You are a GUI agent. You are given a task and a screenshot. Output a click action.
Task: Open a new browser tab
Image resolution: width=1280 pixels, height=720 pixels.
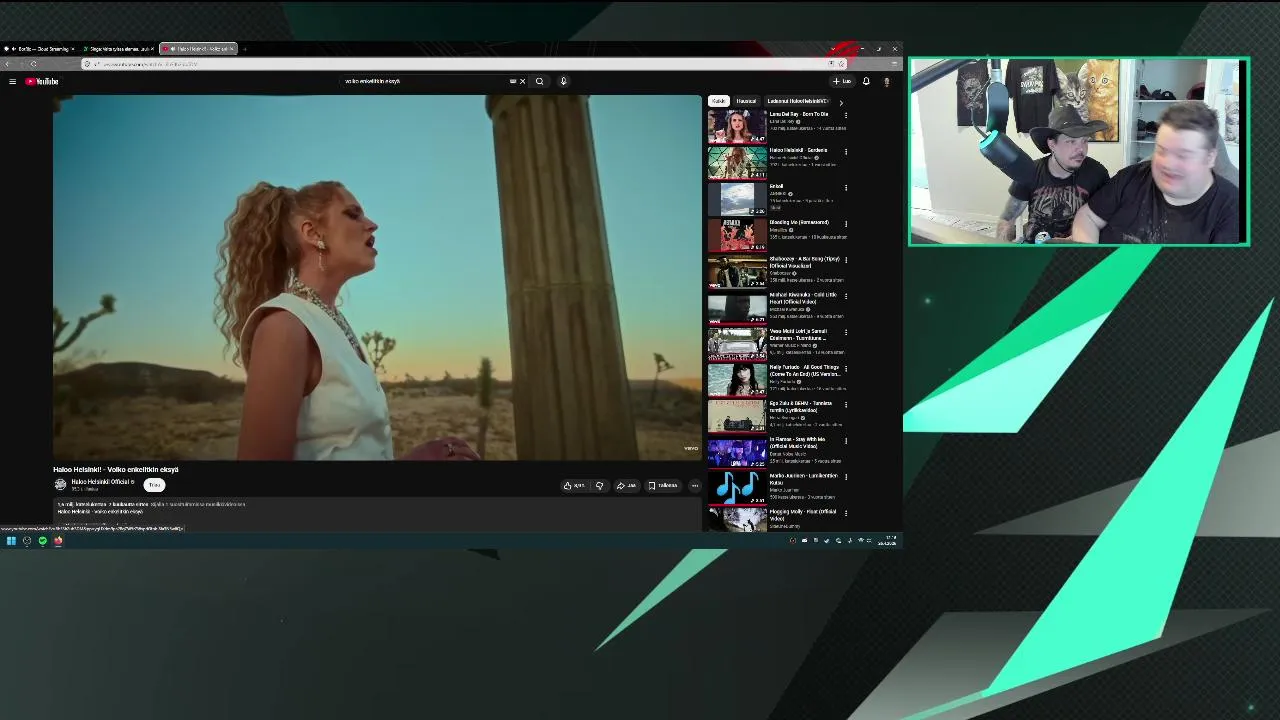point(244,48)
